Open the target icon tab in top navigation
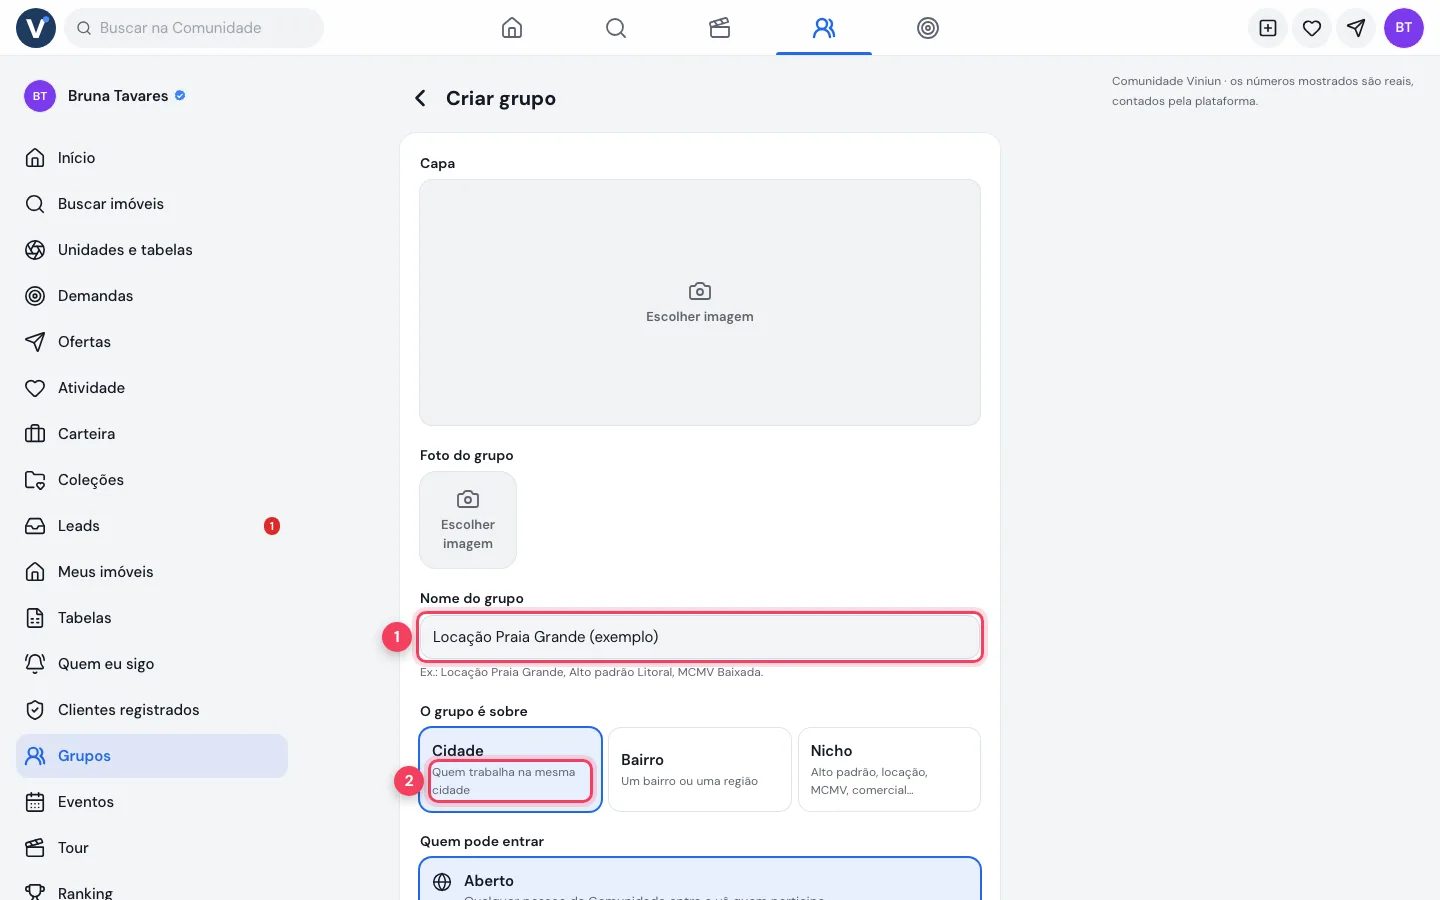The width and height of the screenshot is (1440, 900). pos(928,28)
